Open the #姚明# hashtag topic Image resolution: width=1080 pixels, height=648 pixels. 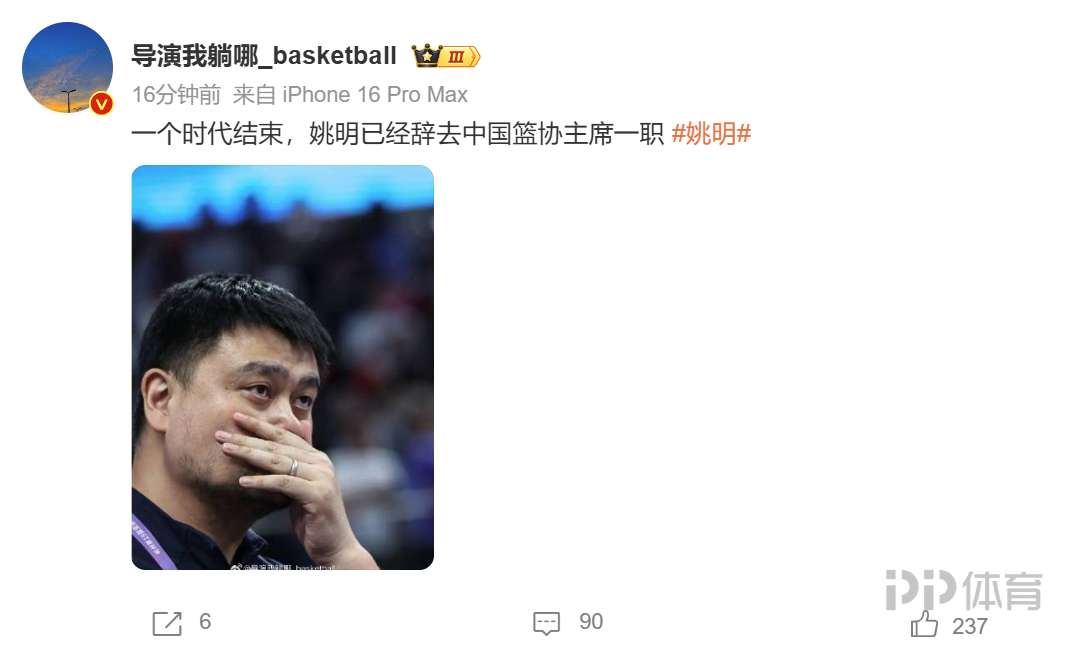pos(711,133)
